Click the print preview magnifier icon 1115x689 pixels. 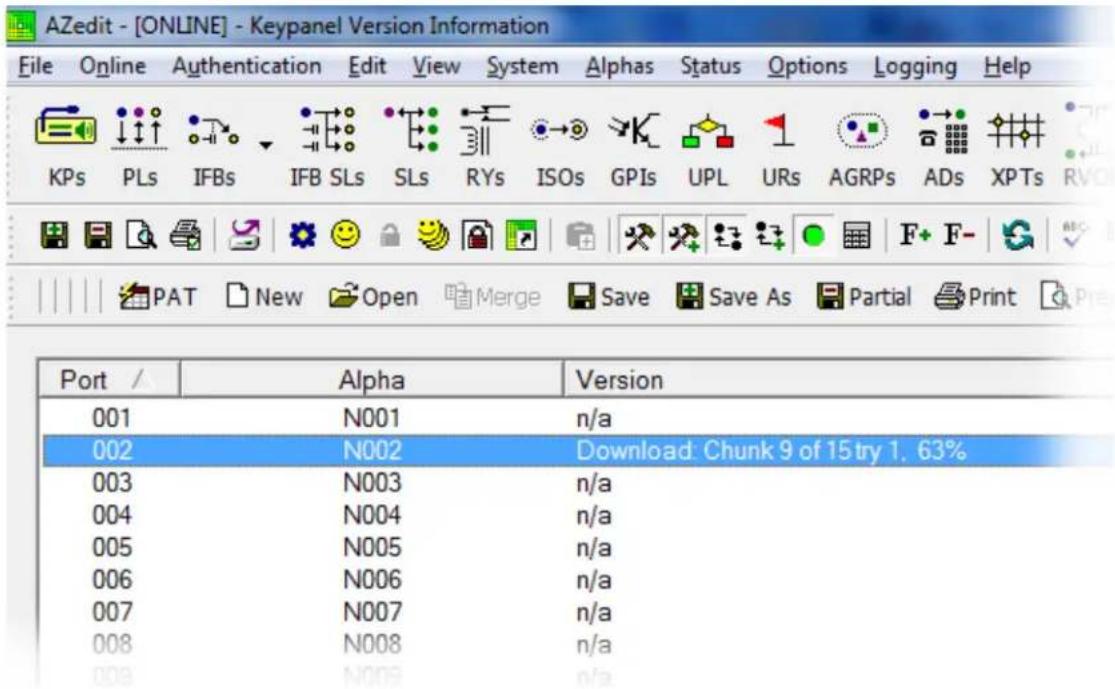point(142,235)
